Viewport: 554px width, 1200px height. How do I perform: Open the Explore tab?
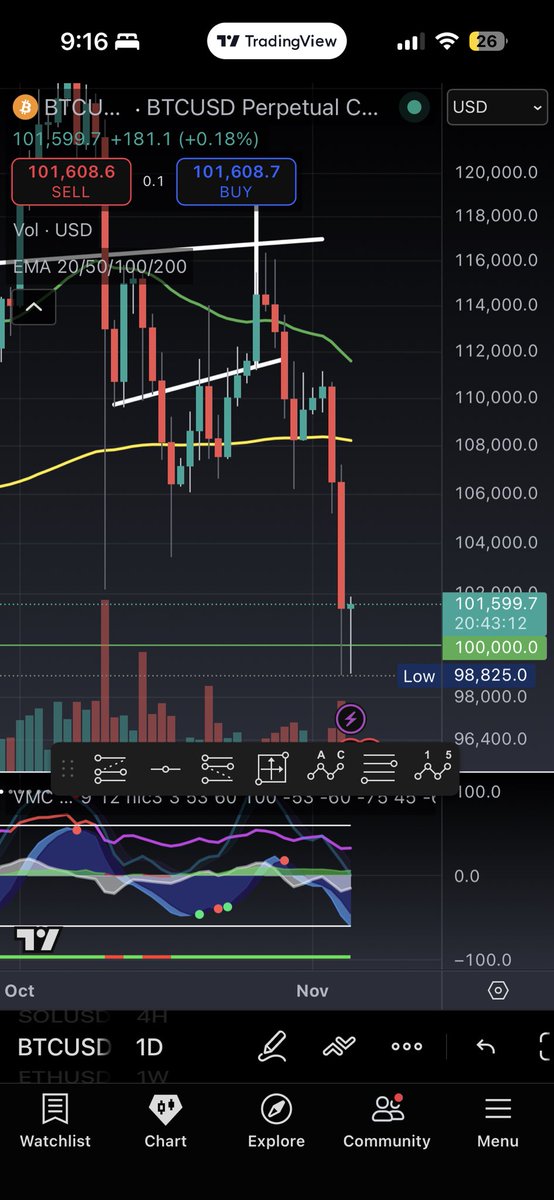click(276, 1120)
